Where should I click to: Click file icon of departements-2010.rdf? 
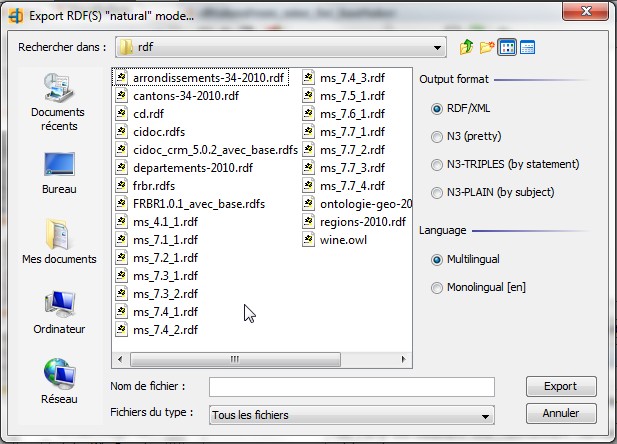click(122, 167)
